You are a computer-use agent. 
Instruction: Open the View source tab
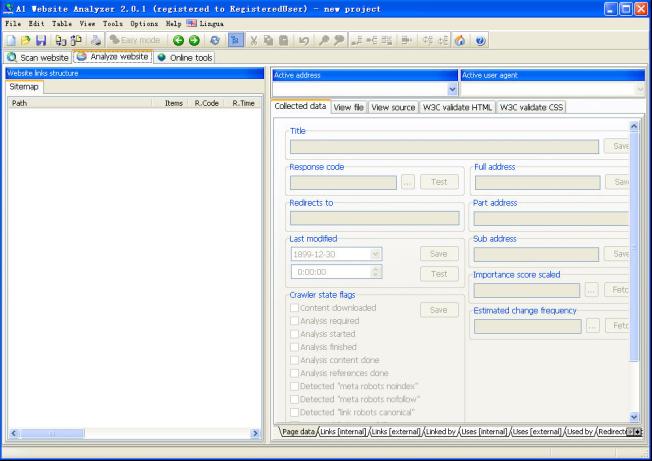point(393,108)
